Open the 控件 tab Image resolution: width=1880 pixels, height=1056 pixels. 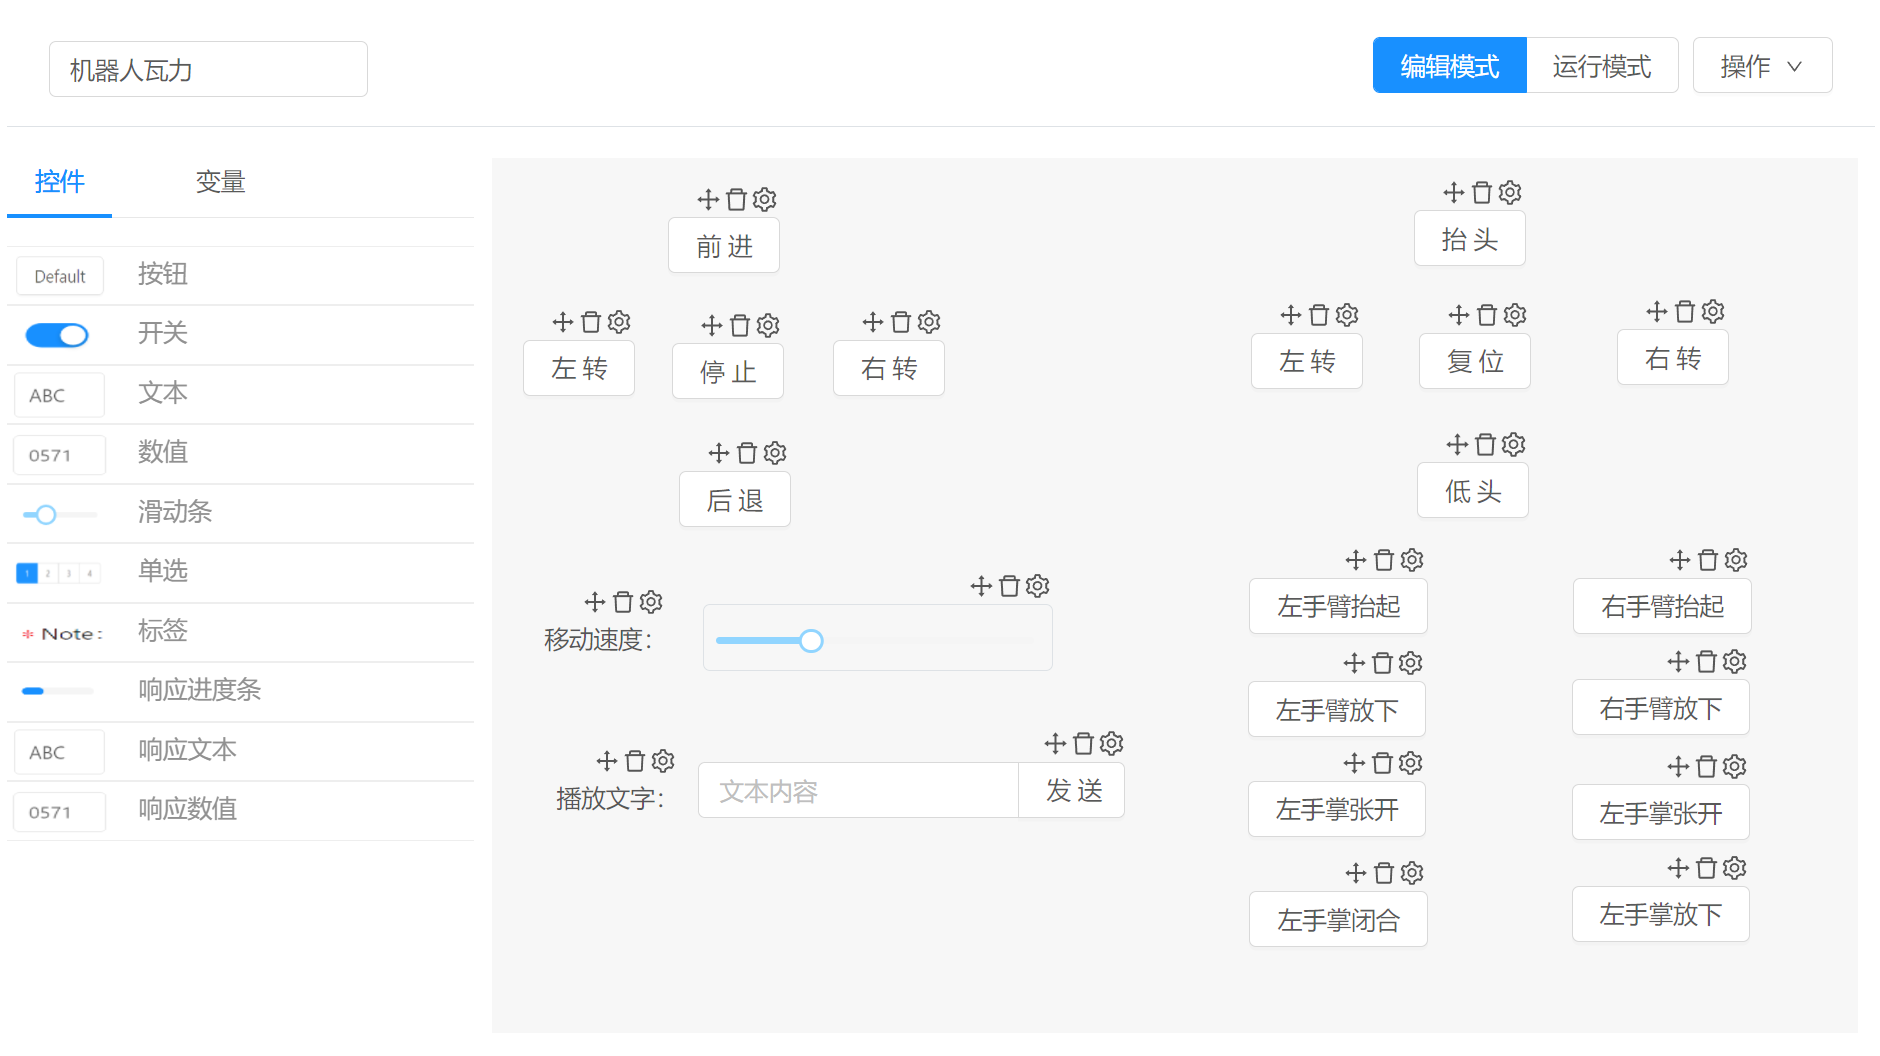click(59, 182)
